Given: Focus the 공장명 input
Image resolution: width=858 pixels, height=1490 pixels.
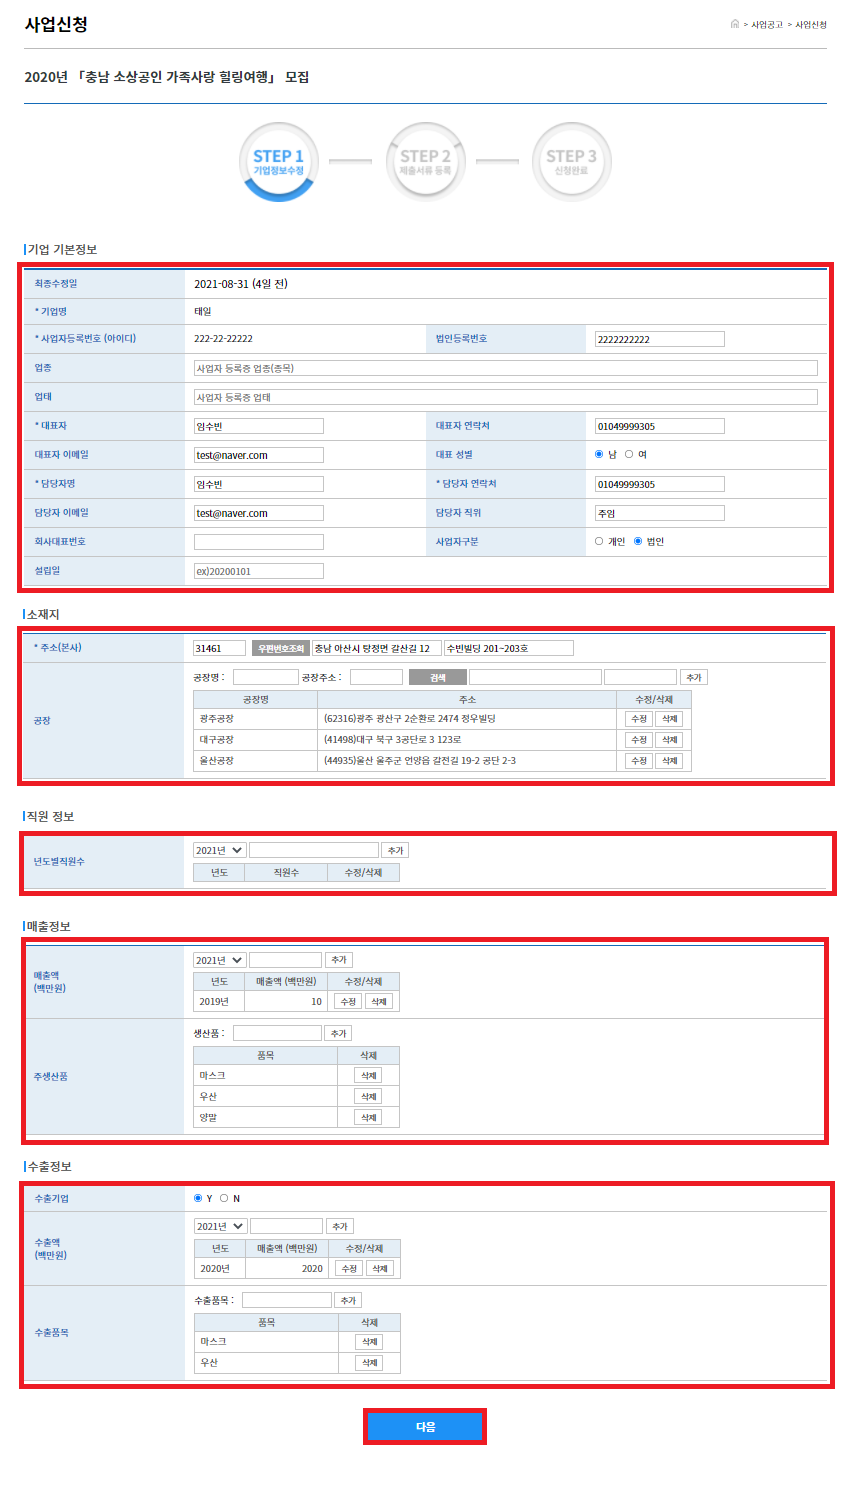Looking at the screenshot, I should click(266, 677).
